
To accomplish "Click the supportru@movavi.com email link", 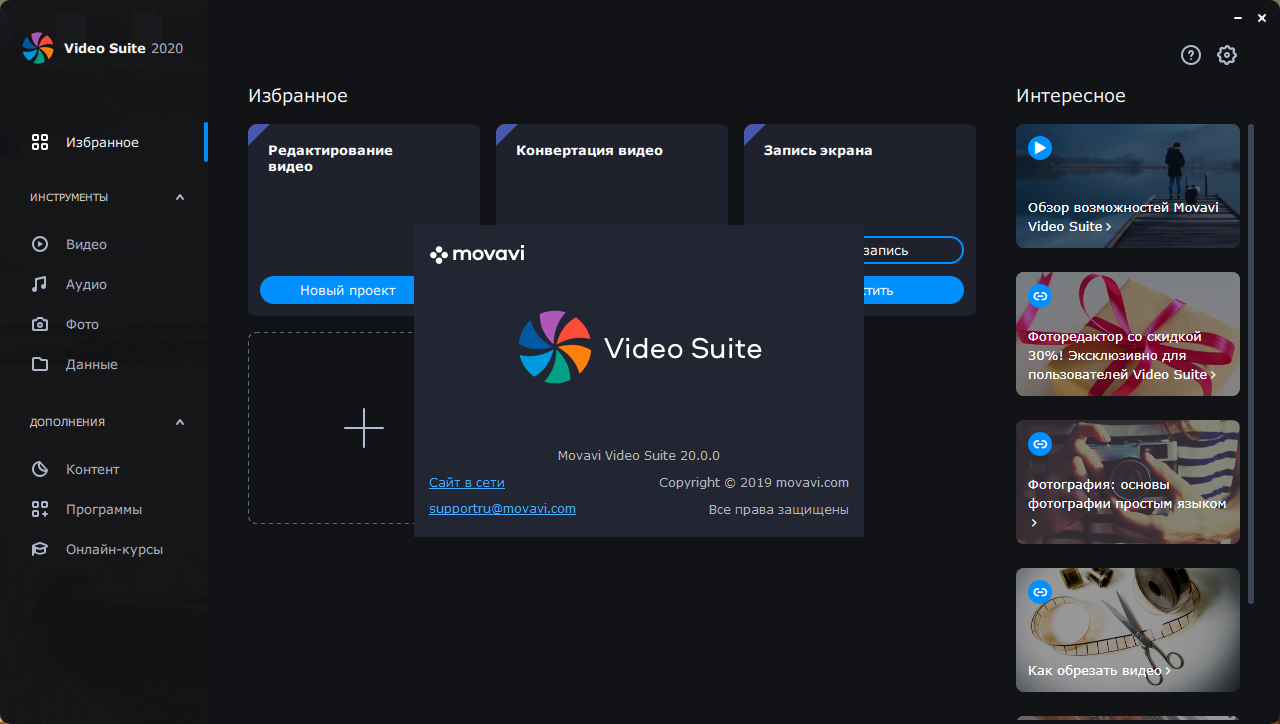I will (x=502, y=508).
